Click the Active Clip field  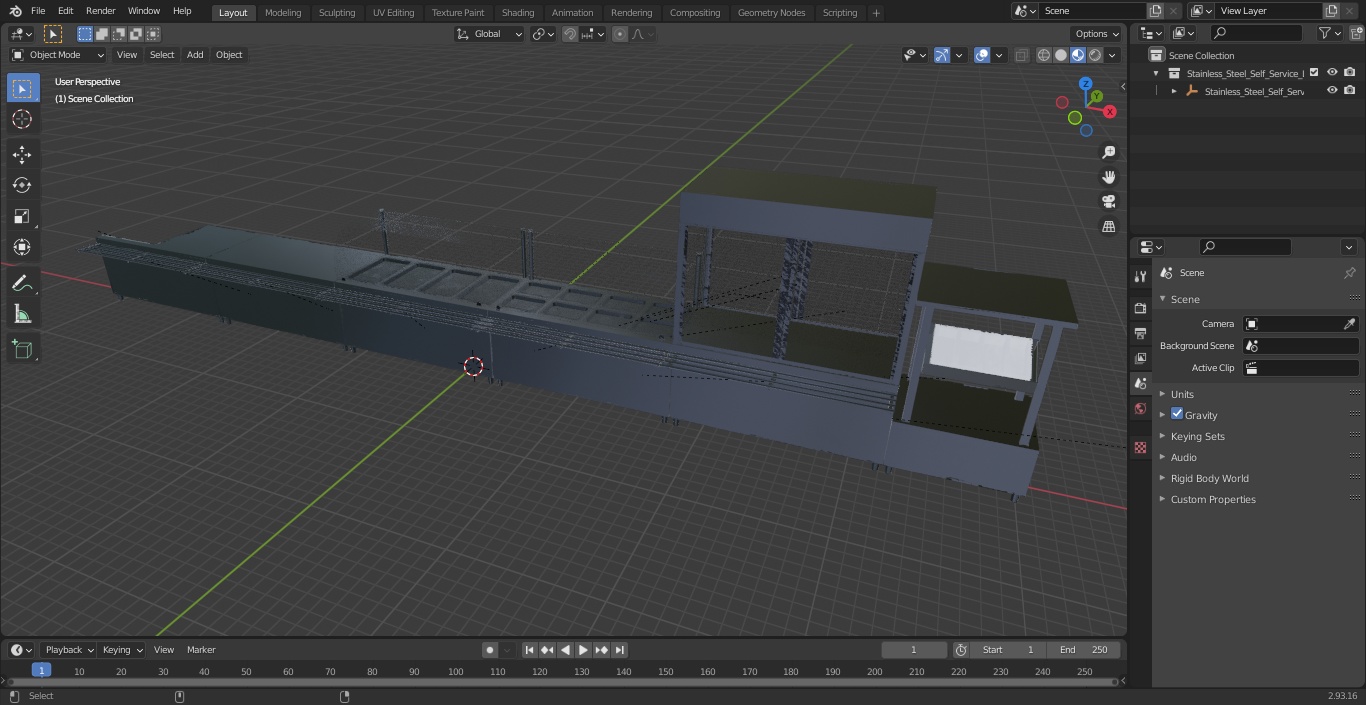pyautogui.click(x=1300, y=368)
